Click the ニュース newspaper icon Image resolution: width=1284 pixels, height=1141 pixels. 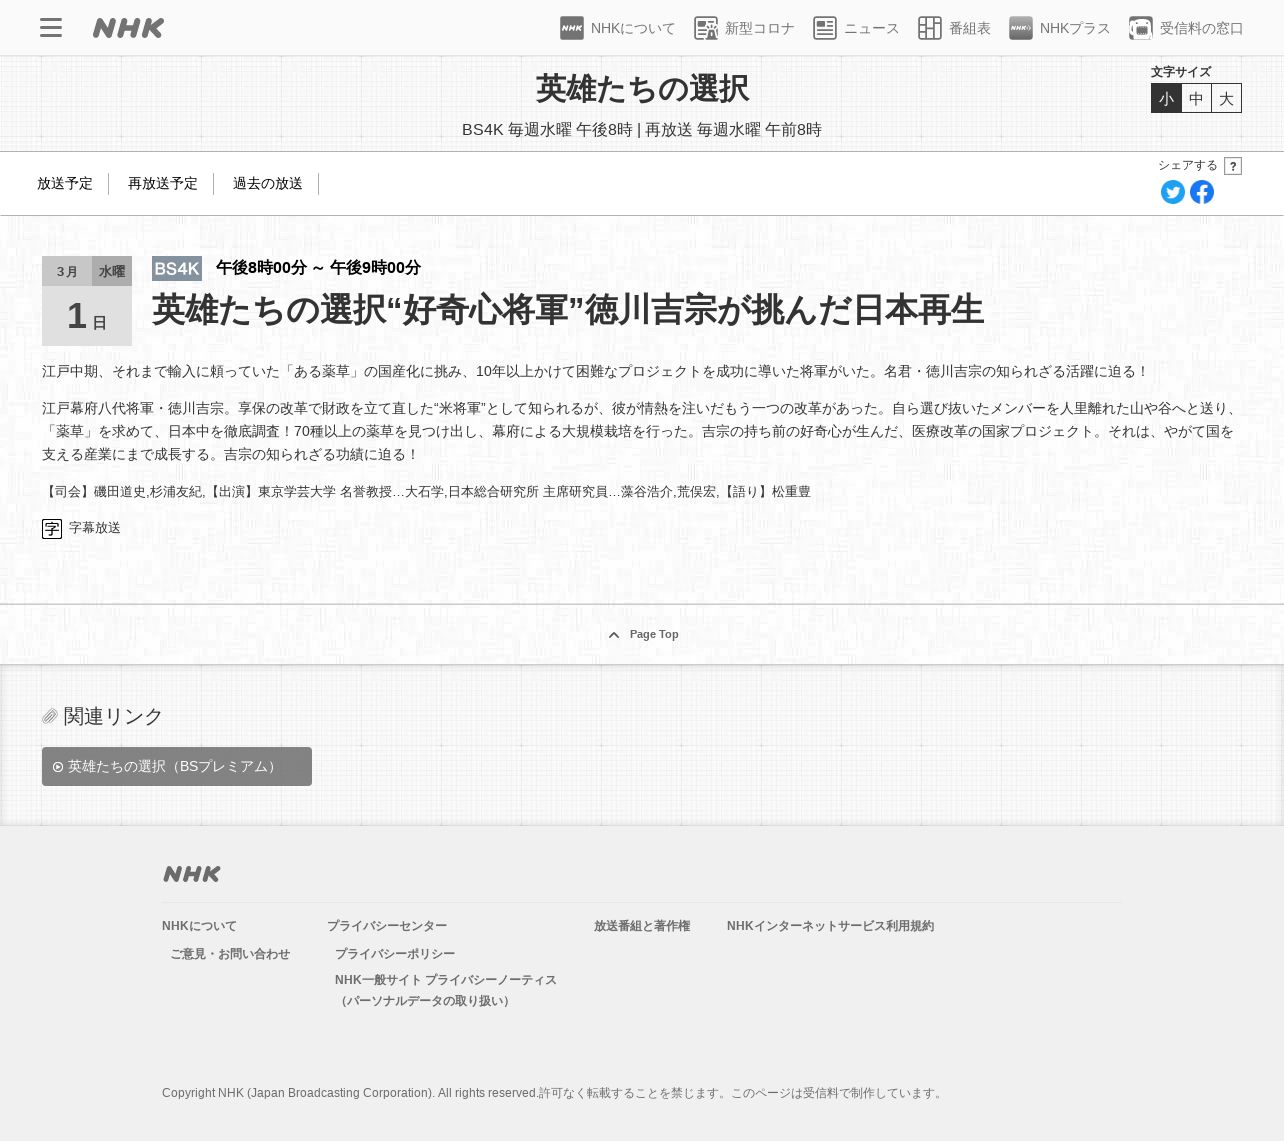(825, 28)
